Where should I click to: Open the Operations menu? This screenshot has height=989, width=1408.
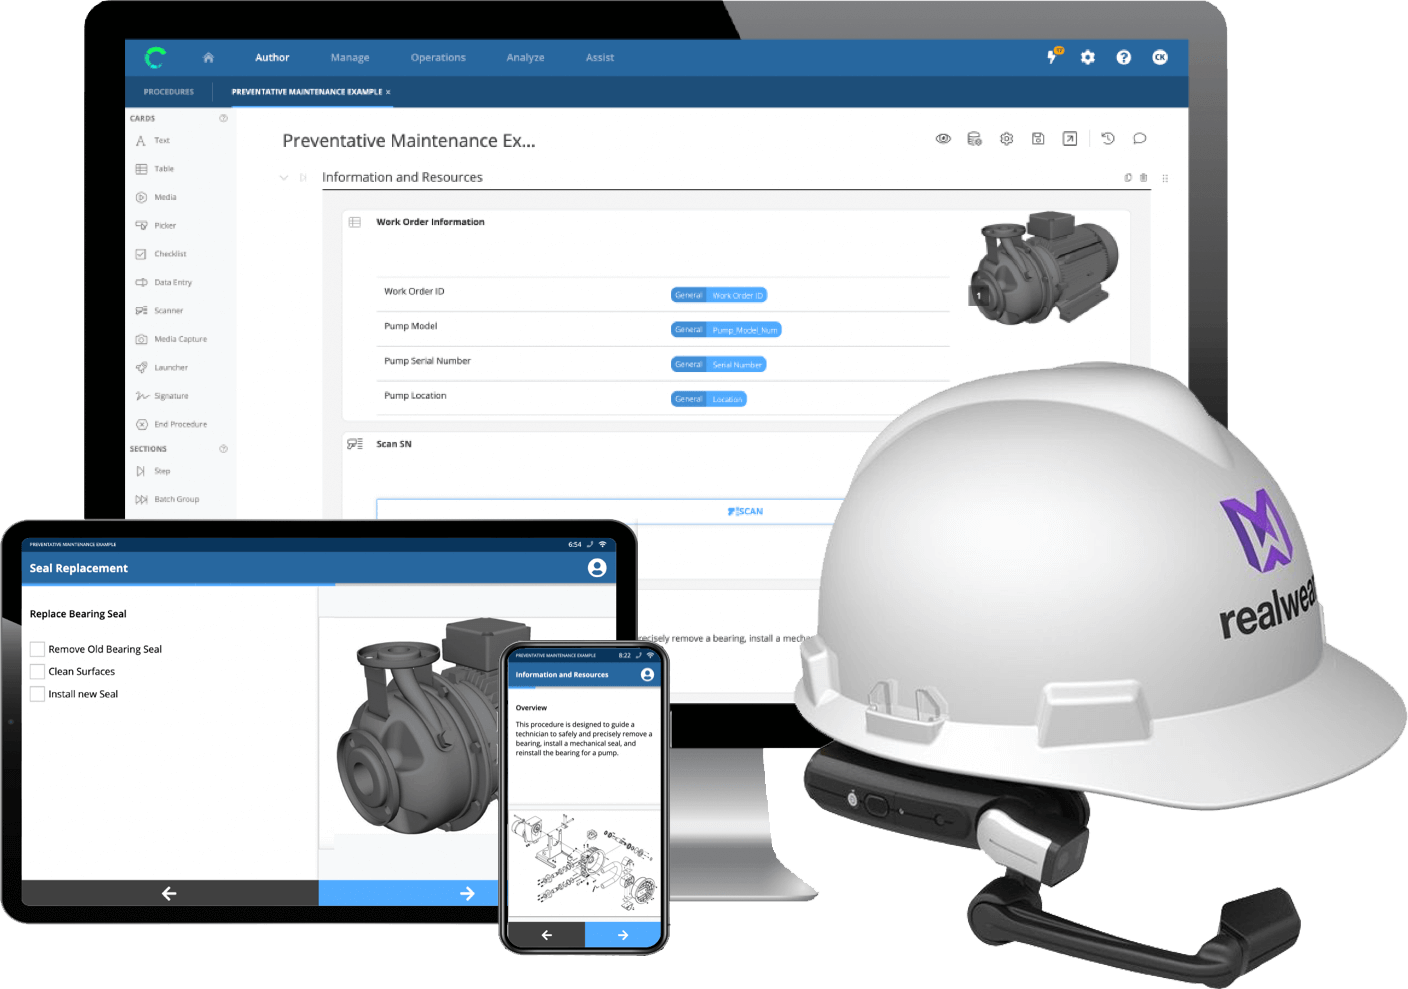click(x=438, y=58)
